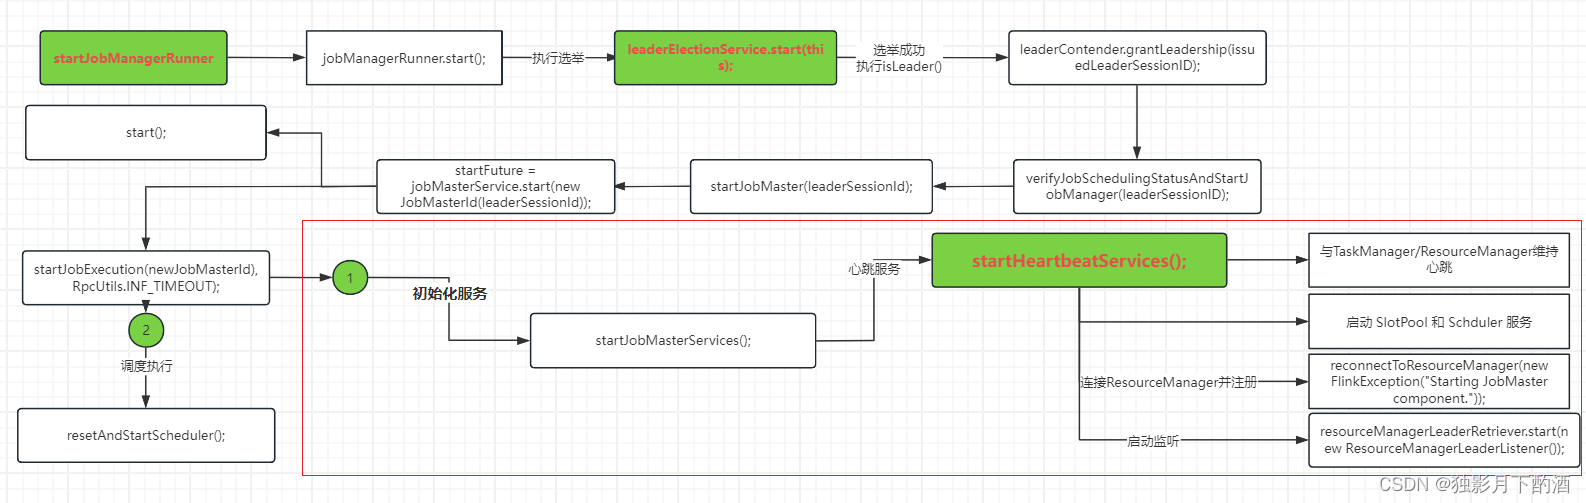Select the reconnectToResourceManager box
This screenshot has height=503, width=1586.
tap(1439, 381)
